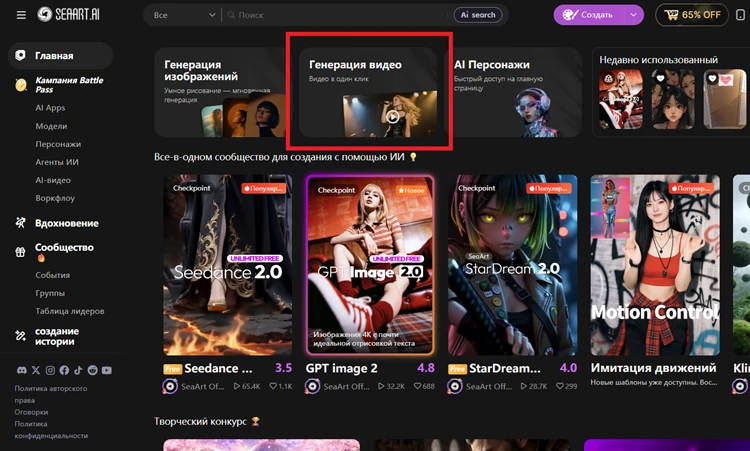Open 'Таблица лидеров' in the sidebar
Screen dimensions: 750x451
click(70, 311)
